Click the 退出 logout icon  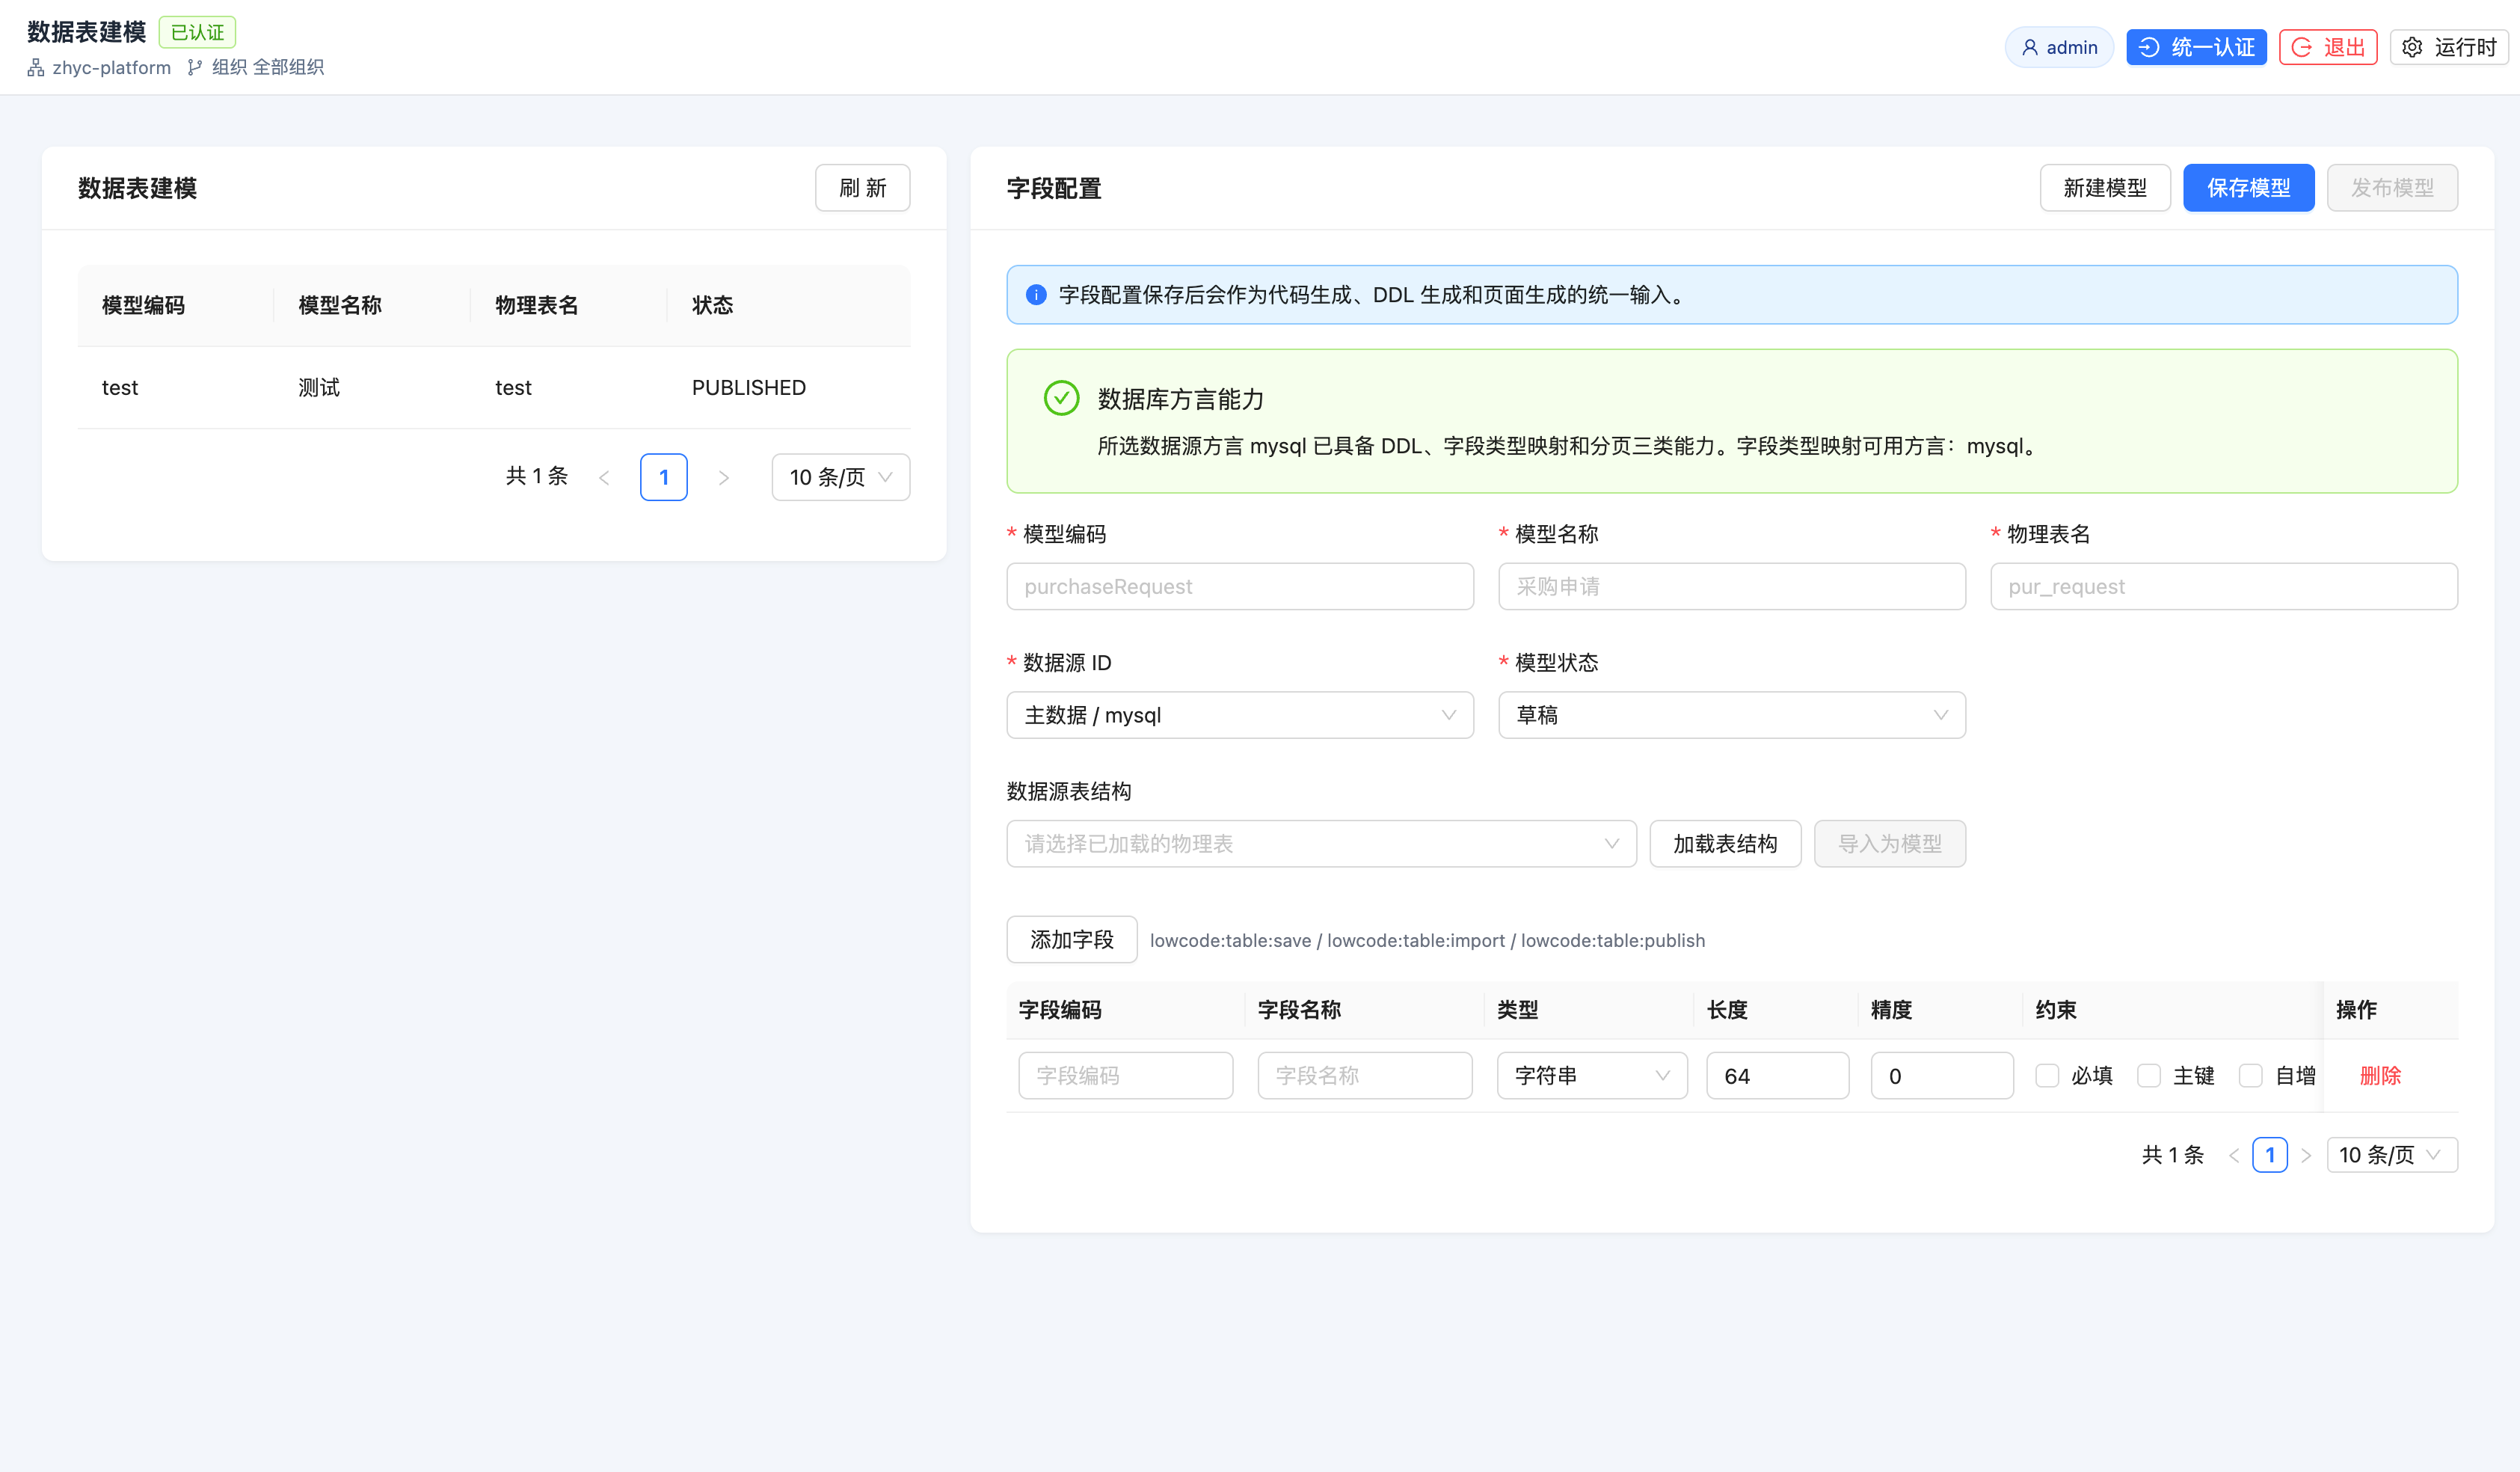click(2302, 47)
